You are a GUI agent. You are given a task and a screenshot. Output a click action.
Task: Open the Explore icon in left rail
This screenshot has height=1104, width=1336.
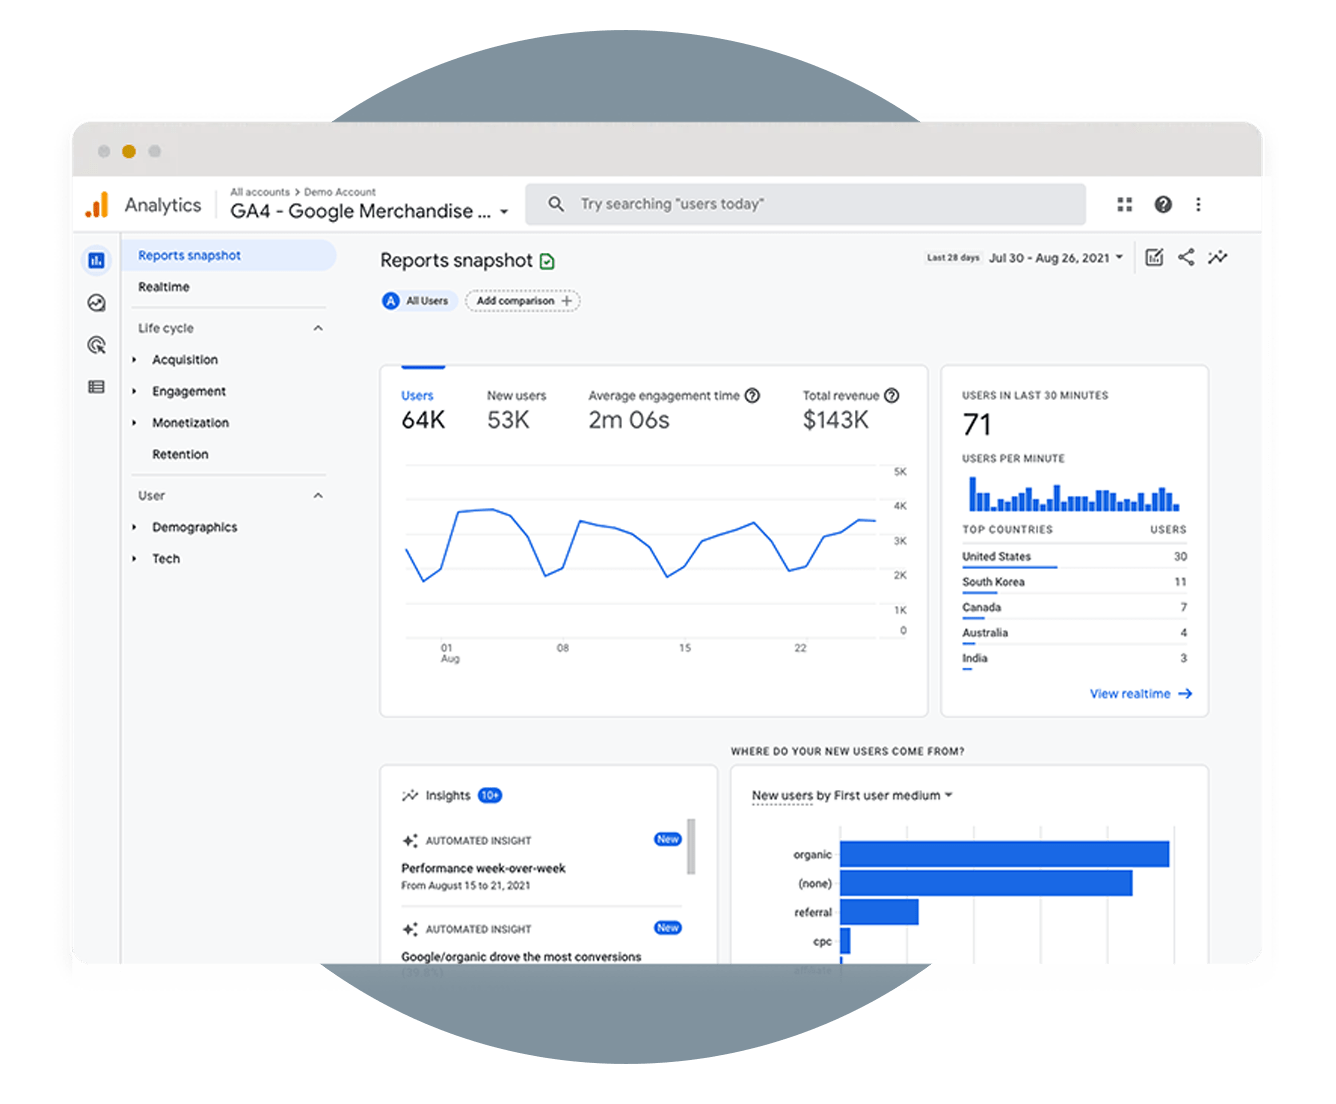pyautogui.click(x=96, y=303)
